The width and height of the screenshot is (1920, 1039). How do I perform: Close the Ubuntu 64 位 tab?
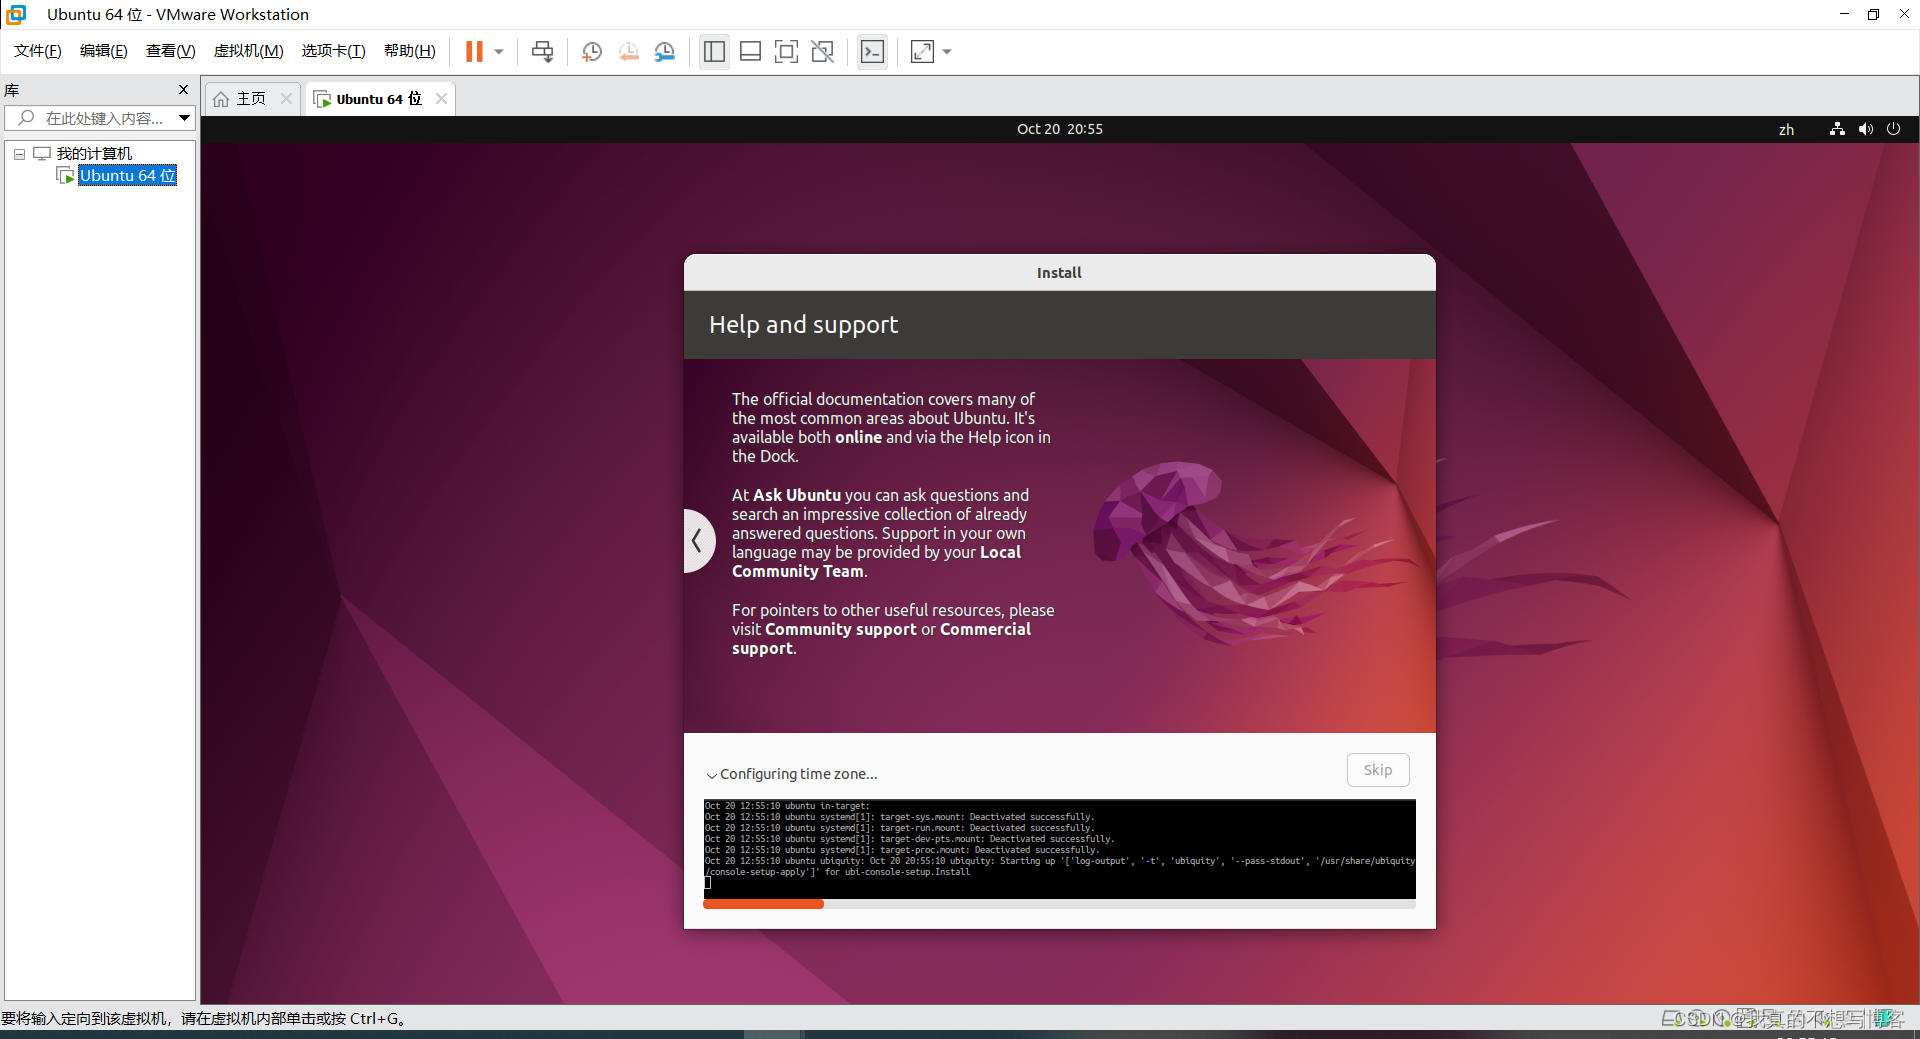pyautogui.click(x=441, y=99)
